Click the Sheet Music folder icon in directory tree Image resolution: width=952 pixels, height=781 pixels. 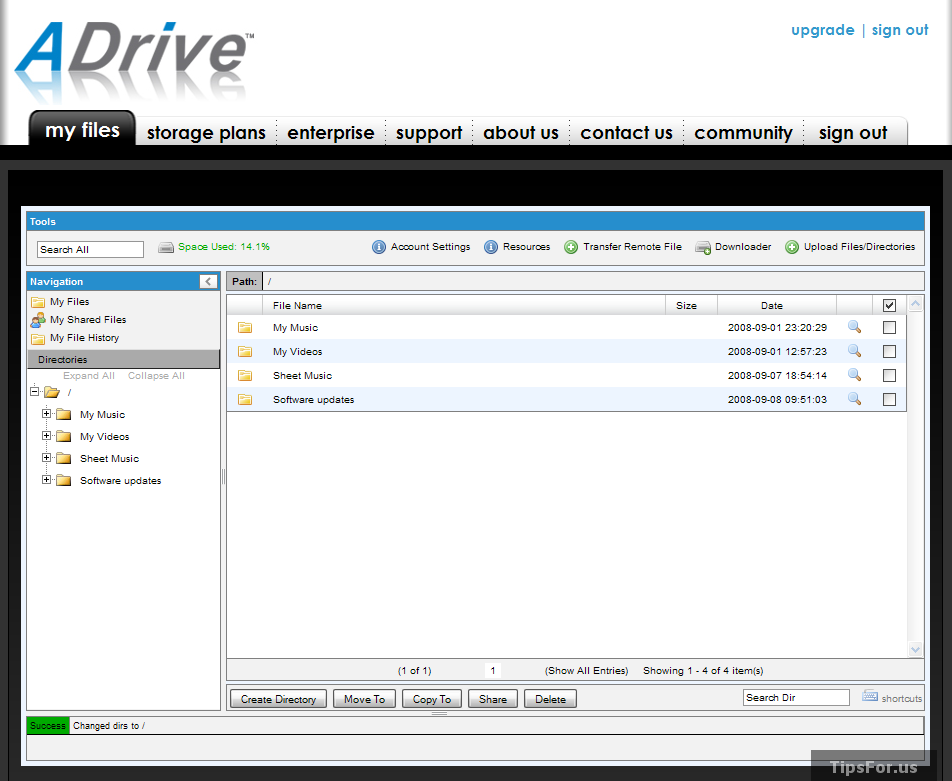[x=64, y=459]
